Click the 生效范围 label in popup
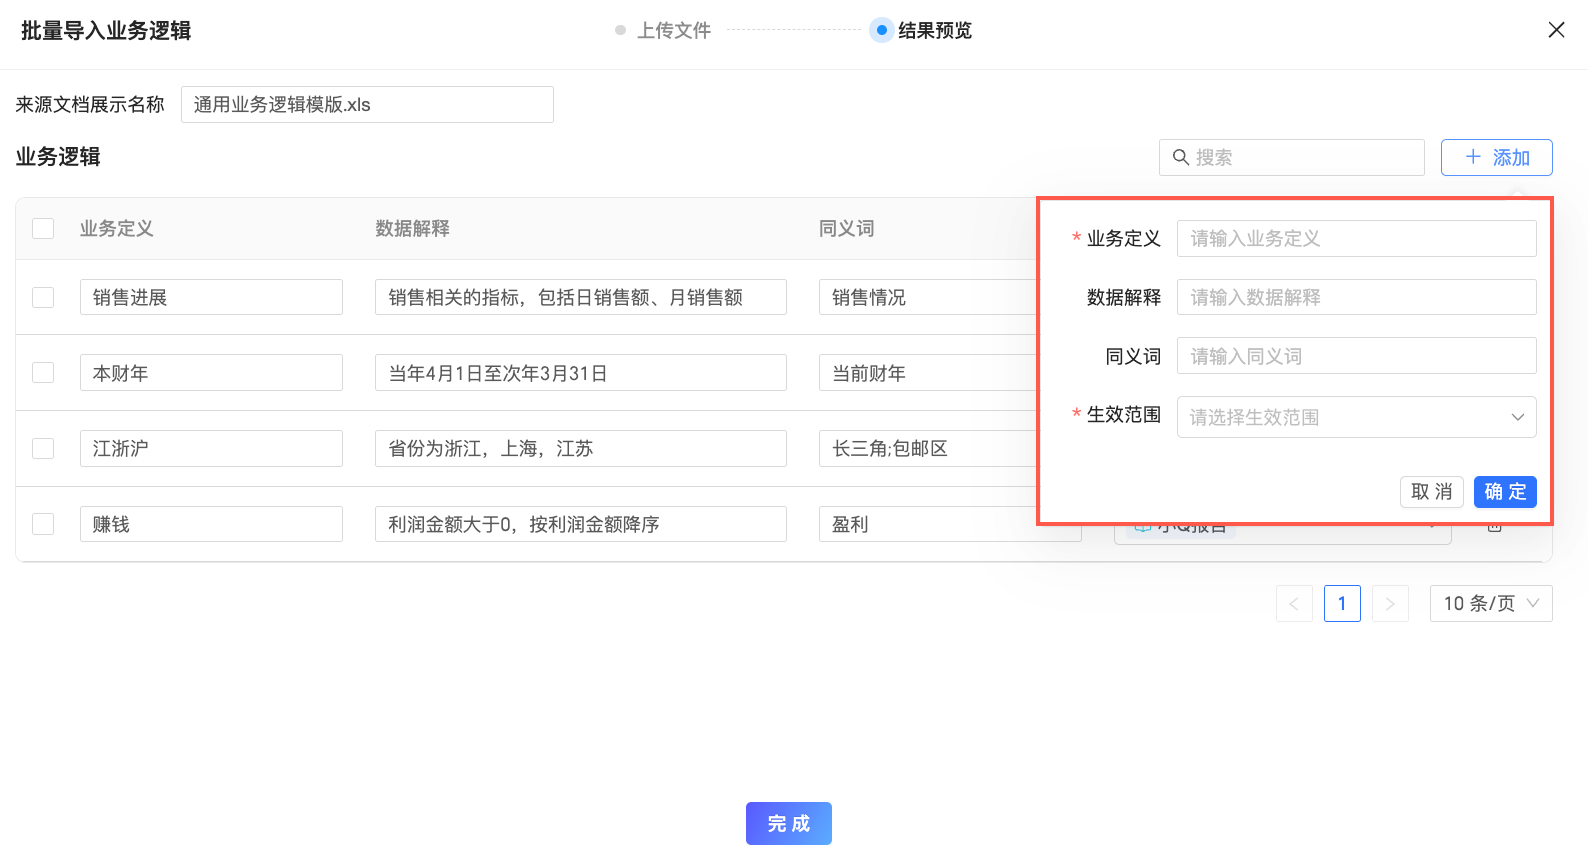 pos(1124,414)
